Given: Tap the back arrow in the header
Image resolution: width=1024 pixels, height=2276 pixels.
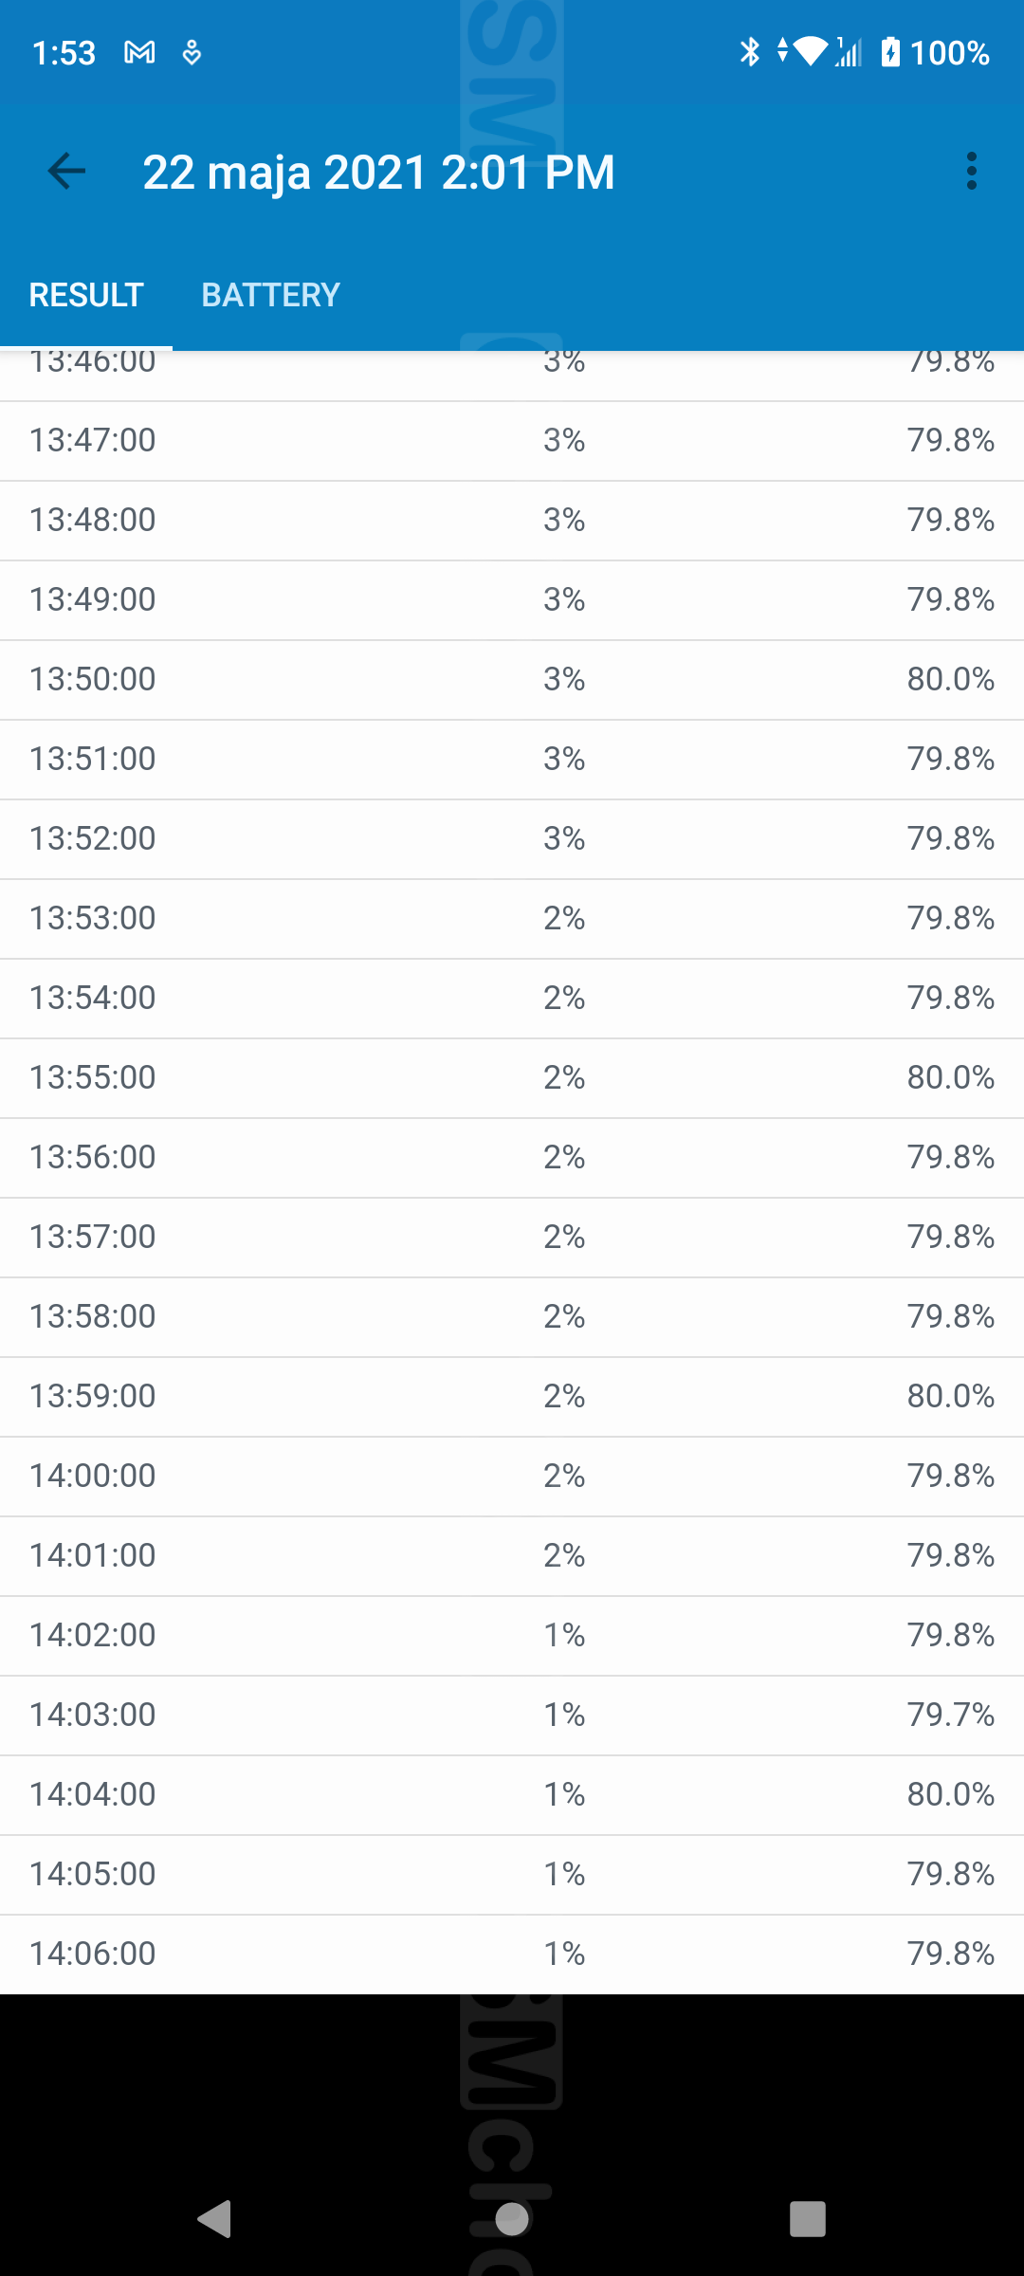Looking at the screenshot, I should [67, 171].
